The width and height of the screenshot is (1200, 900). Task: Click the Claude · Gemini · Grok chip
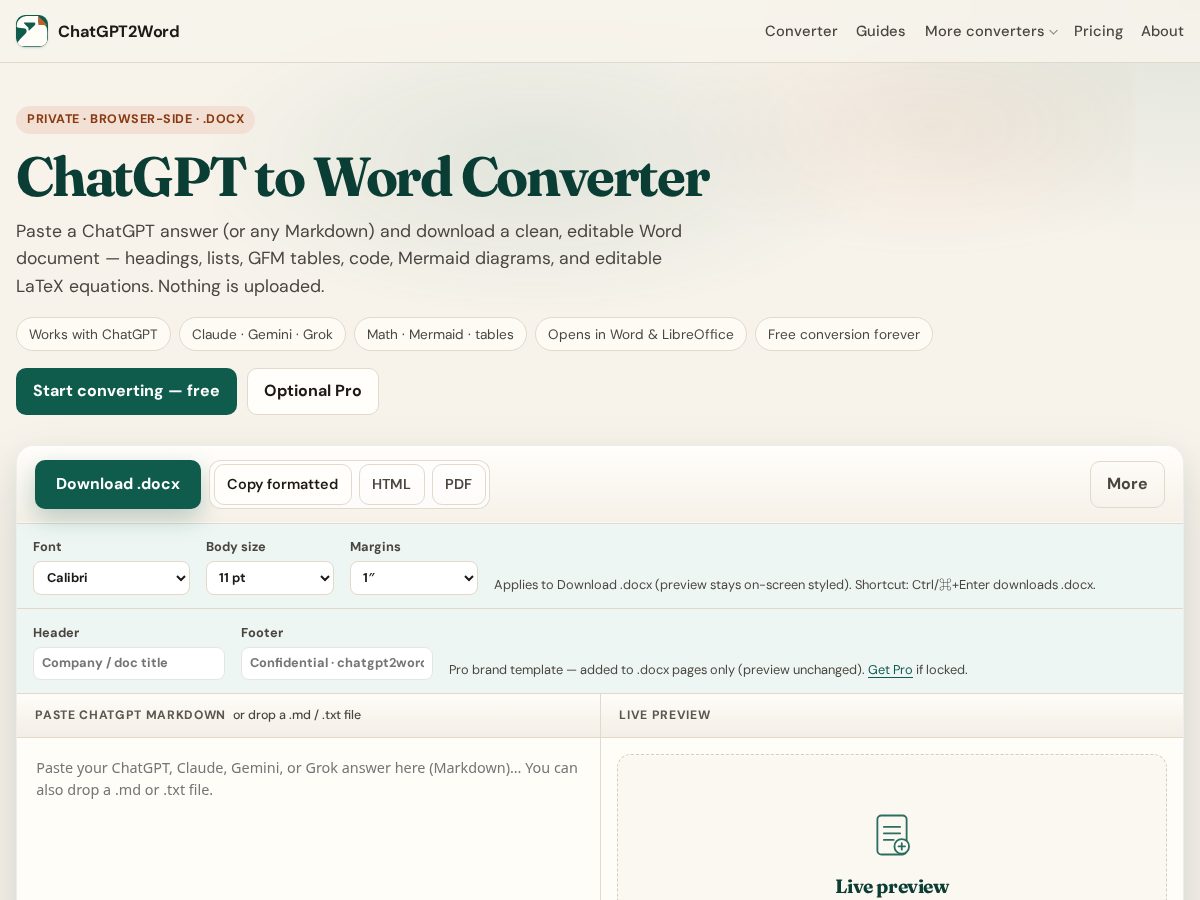pos(262,334)
